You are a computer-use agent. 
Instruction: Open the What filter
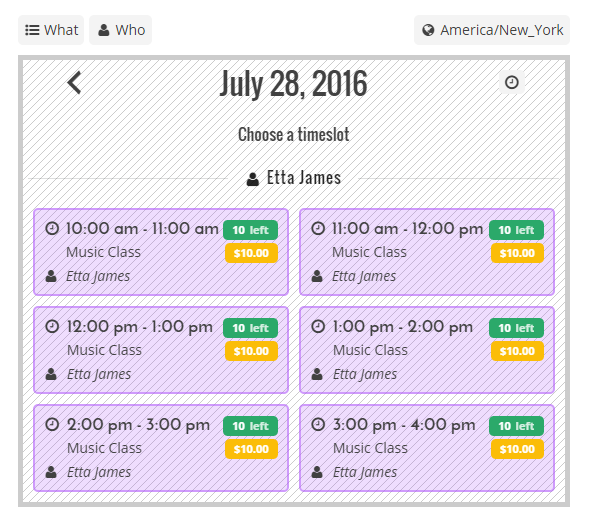[x=51, y=30]
